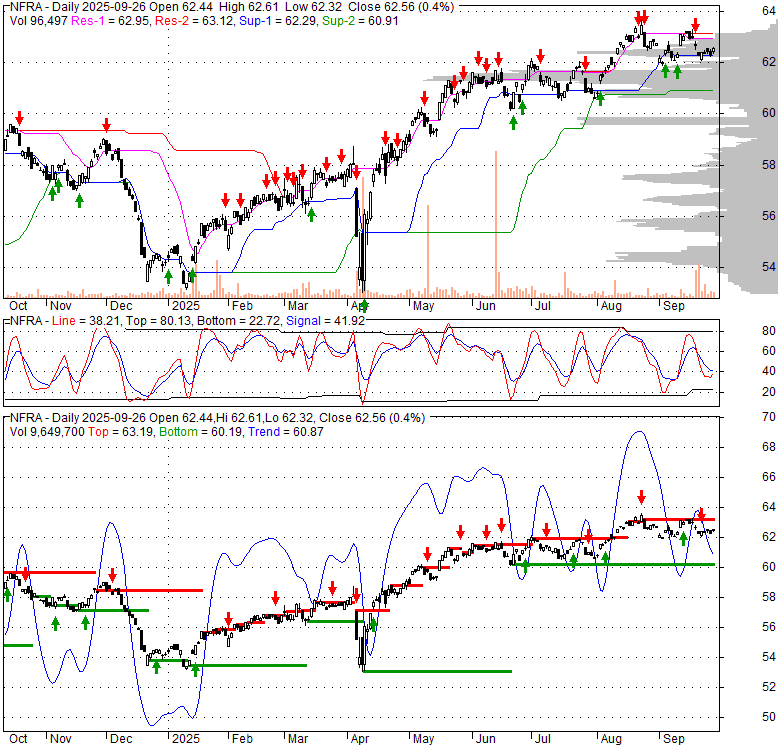The height and width of the screenshot is (745, 780).
Task: Click the 68 price label on bottom chart
Action: (769, 447)
